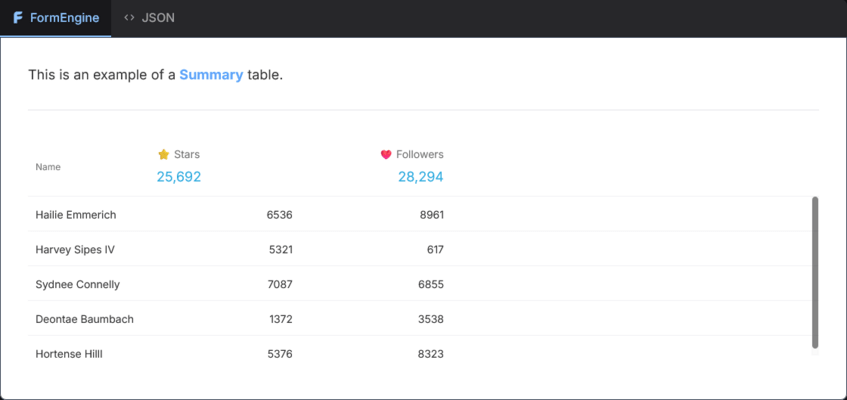
Task: Click the Stars total 25,692
Action: [x=179, y=177]
